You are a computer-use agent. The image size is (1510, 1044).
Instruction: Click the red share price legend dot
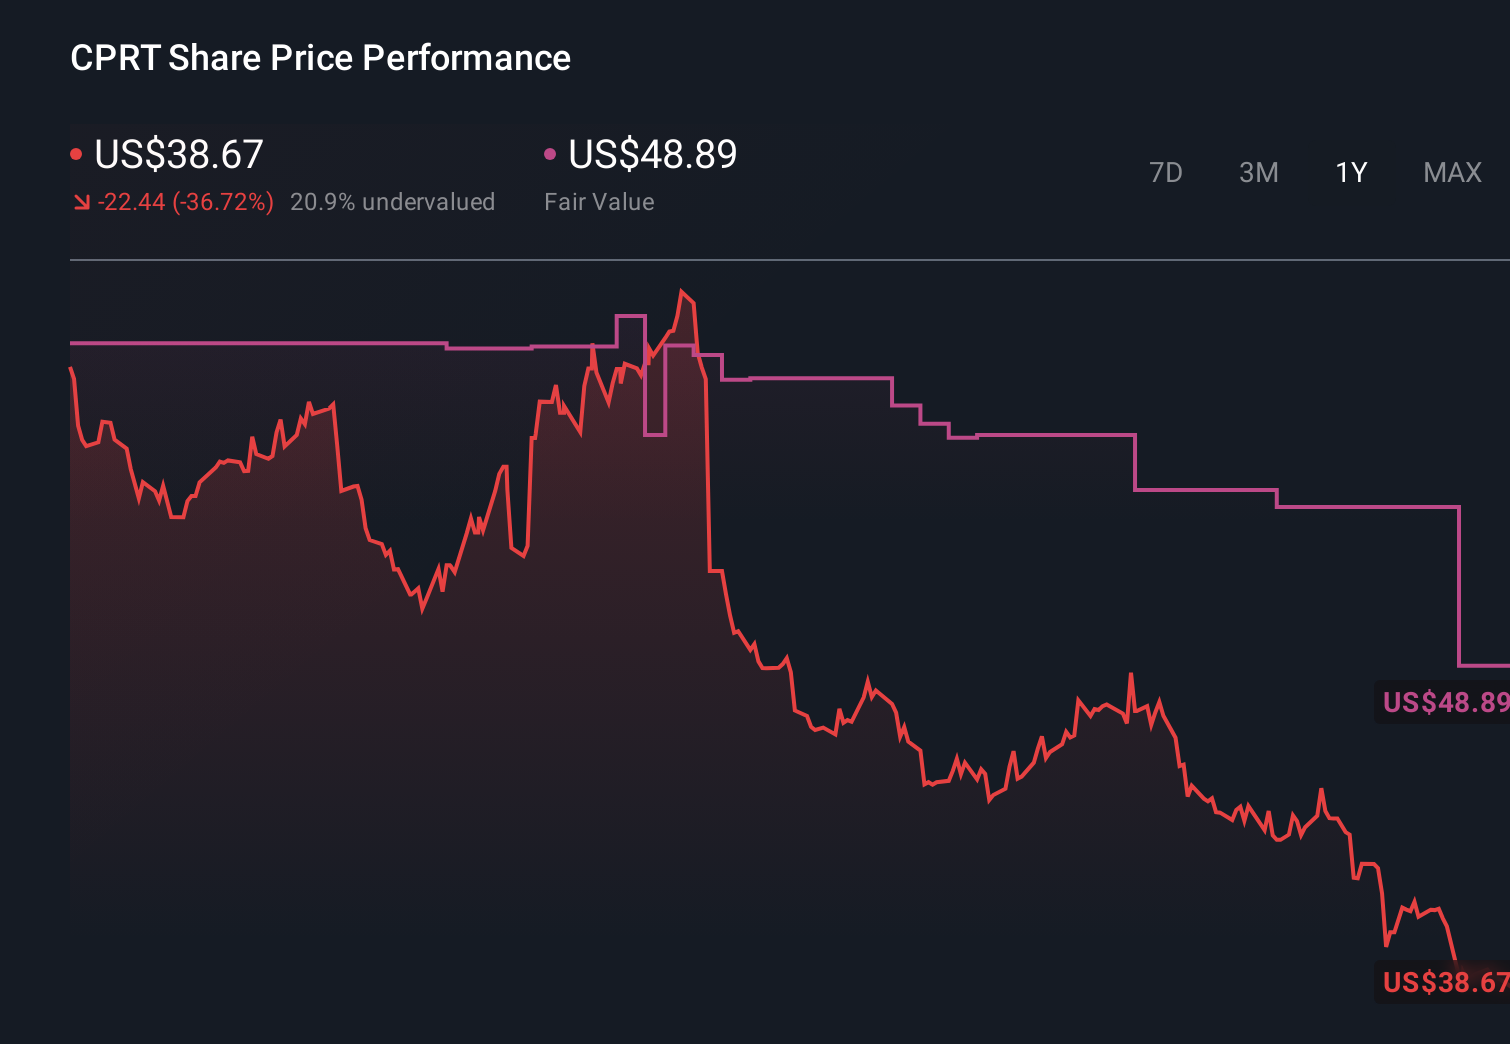coord(76,152)
